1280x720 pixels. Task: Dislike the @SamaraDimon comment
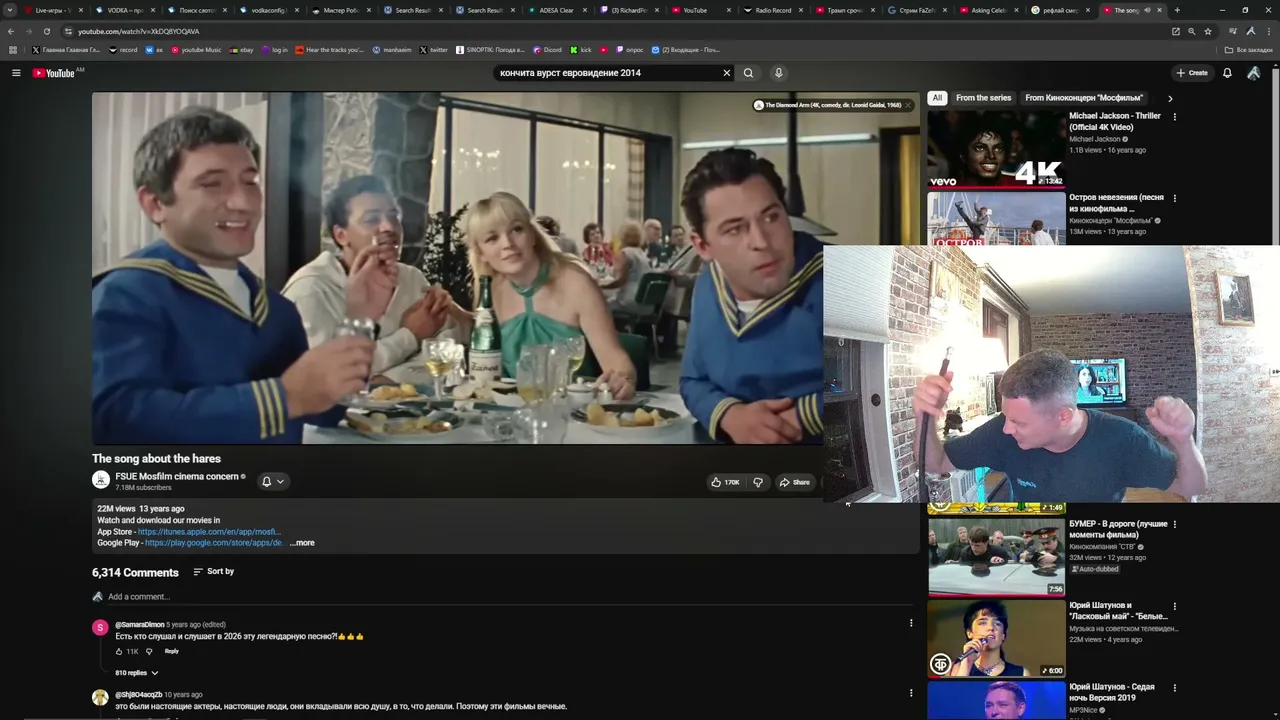point(149,652)
